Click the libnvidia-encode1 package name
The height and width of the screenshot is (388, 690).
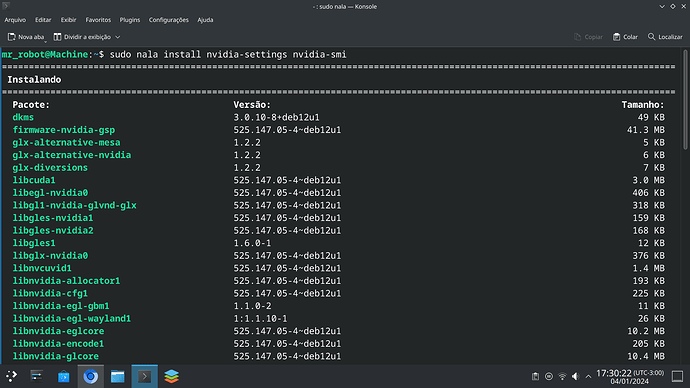[x=58, y=344]
